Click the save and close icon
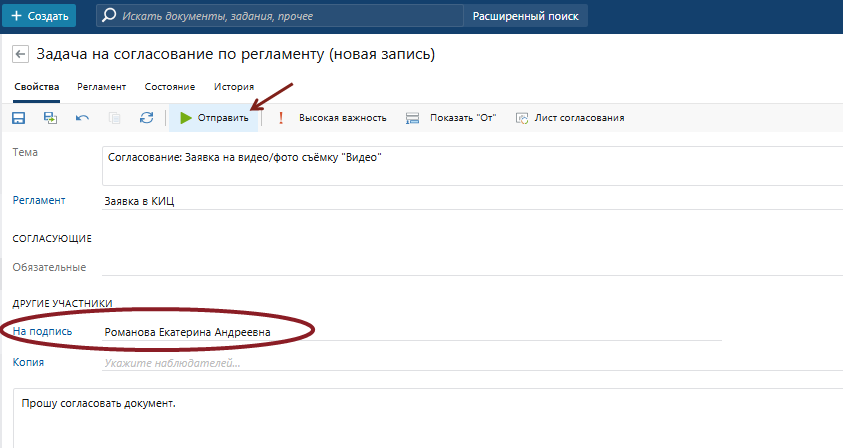This screenshot has height=448, width=843. (x=50, y=118)
